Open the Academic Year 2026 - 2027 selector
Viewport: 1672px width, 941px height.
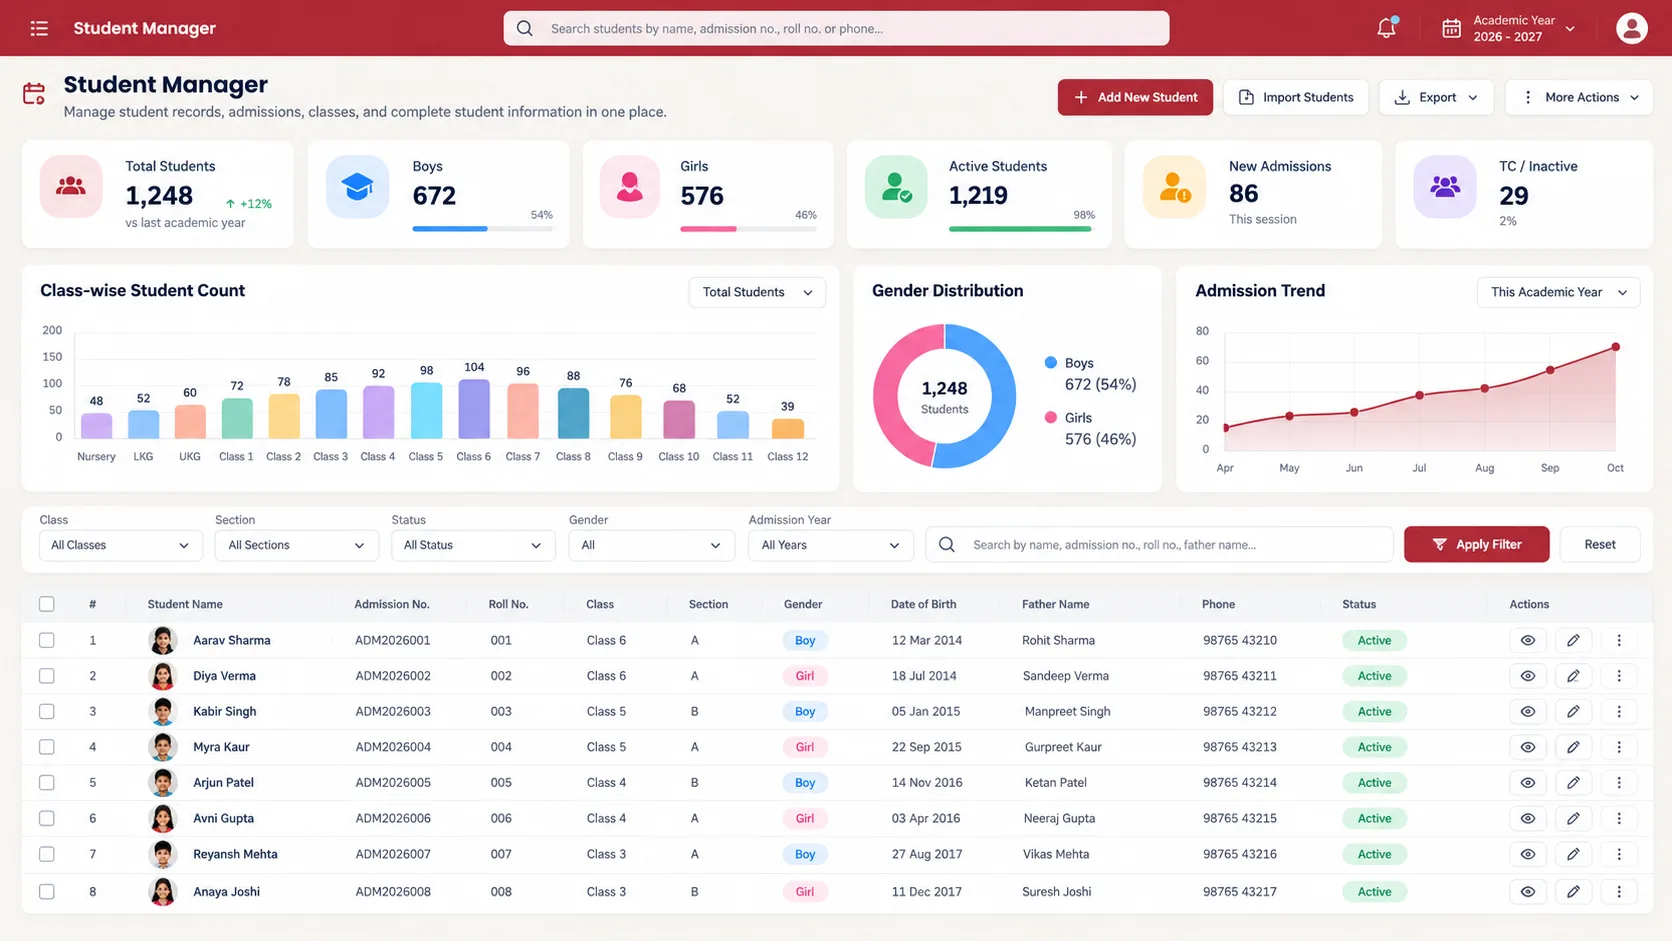pos(1509,28)
